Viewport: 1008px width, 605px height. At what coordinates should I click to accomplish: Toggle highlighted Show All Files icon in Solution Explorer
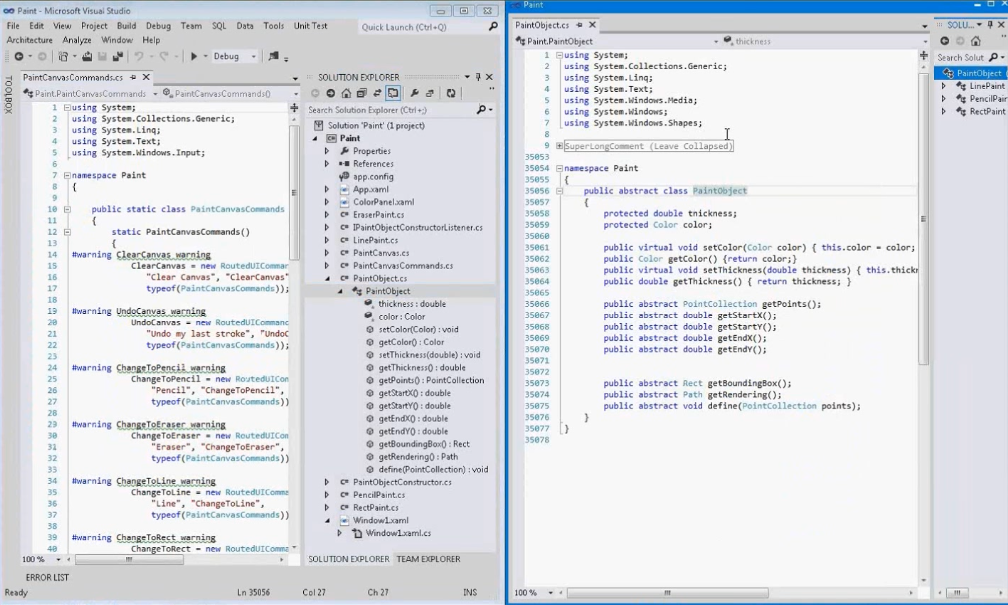[x=393, y=93]
